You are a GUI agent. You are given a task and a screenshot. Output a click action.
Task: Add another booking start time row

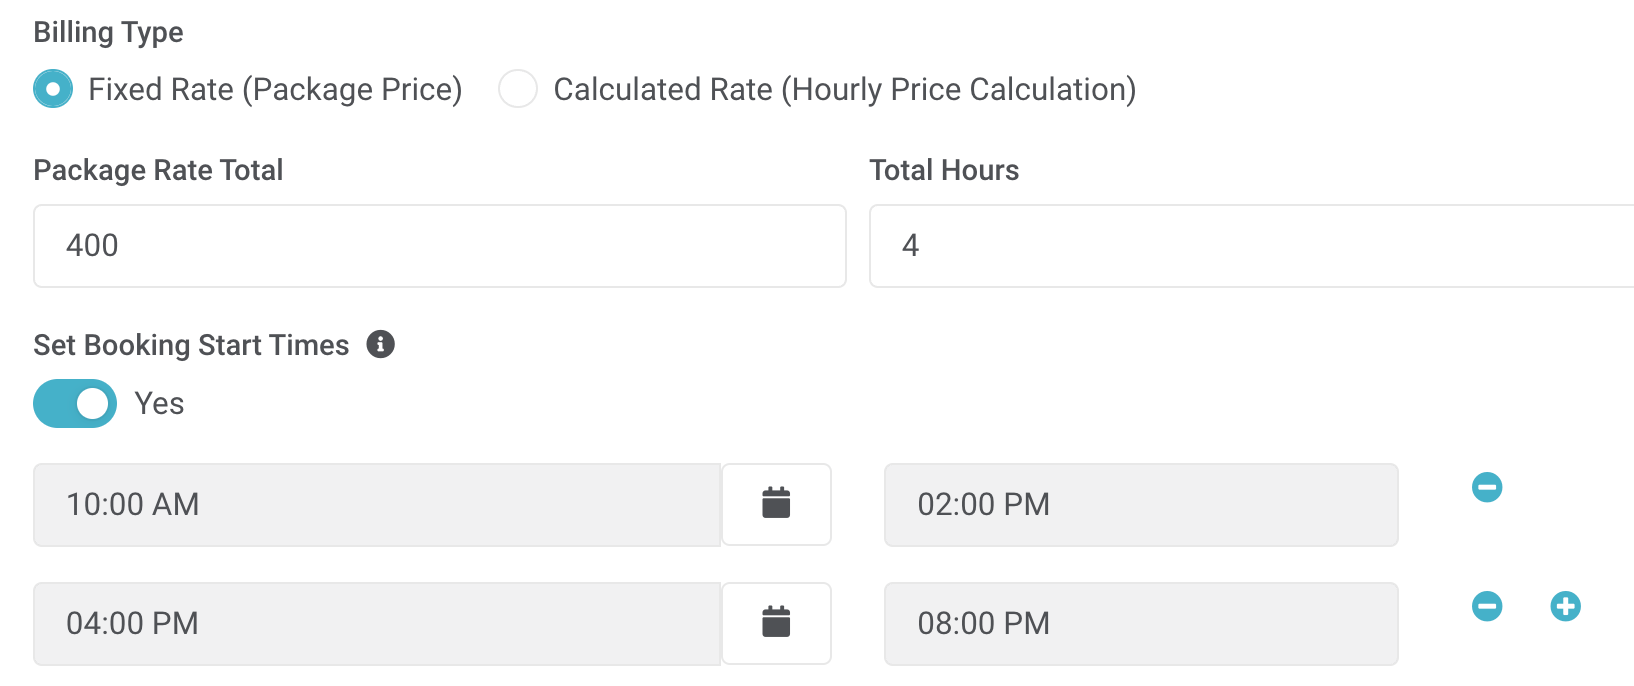[1565, 606]
